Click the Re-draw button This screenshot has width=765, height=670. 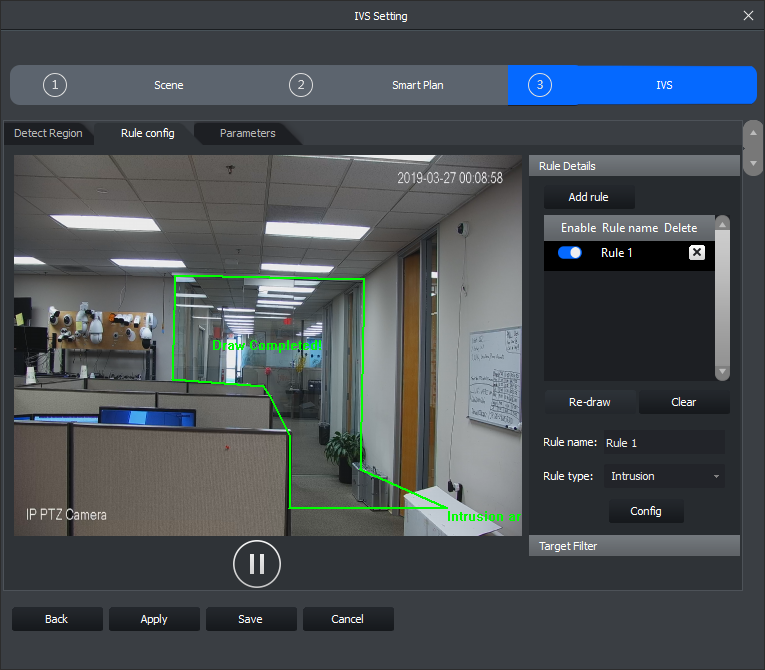click(x=590, y=402)
